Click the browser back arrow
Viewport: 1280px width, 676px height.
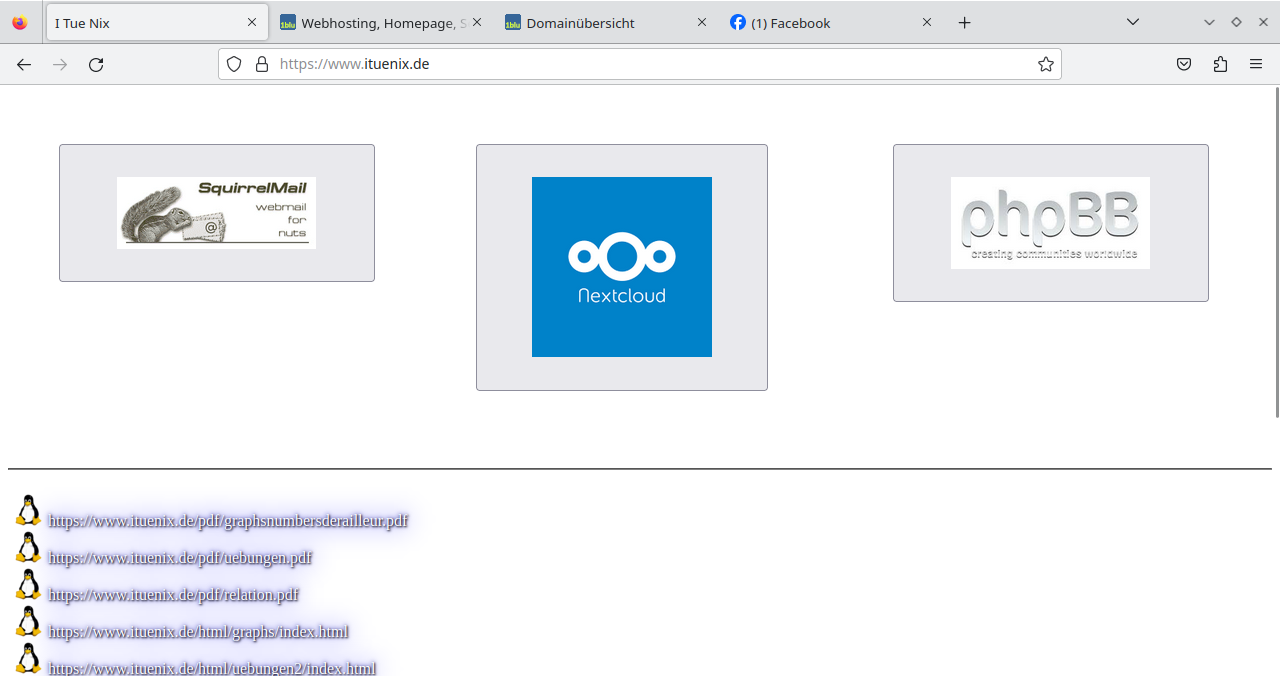tap(24, 64)
